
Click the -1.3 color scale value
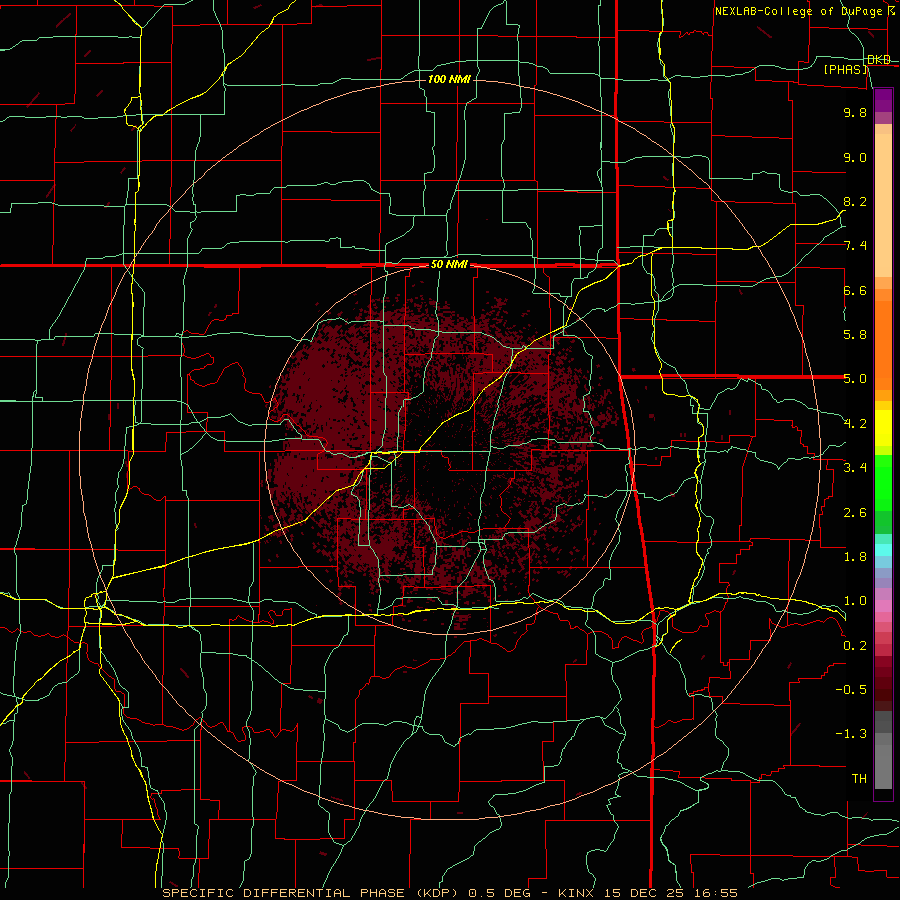(851, 734)
